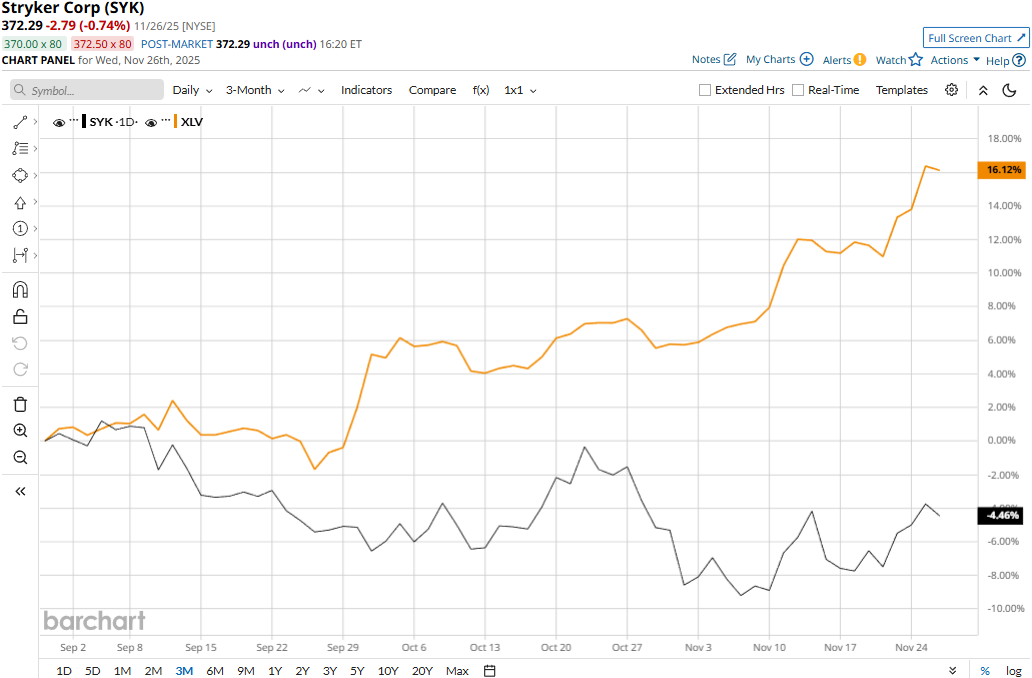Screen dimensions: 1032x678
Task: Redo the last chart action
Action: 20,369
